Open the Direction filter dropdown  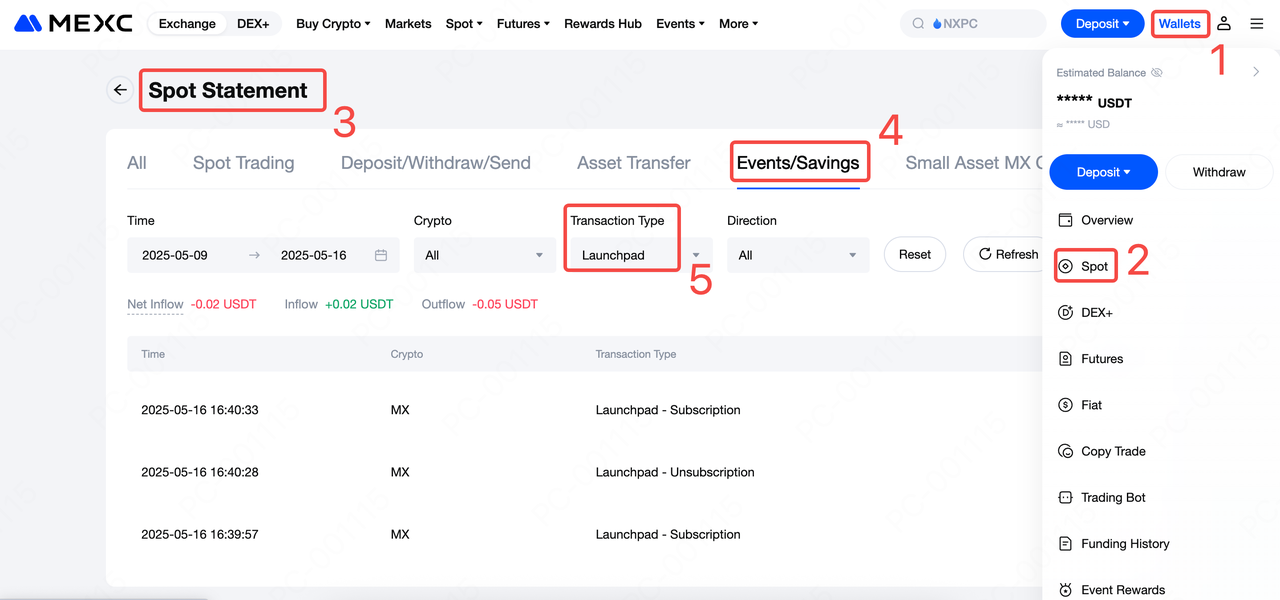pos(798,255)
